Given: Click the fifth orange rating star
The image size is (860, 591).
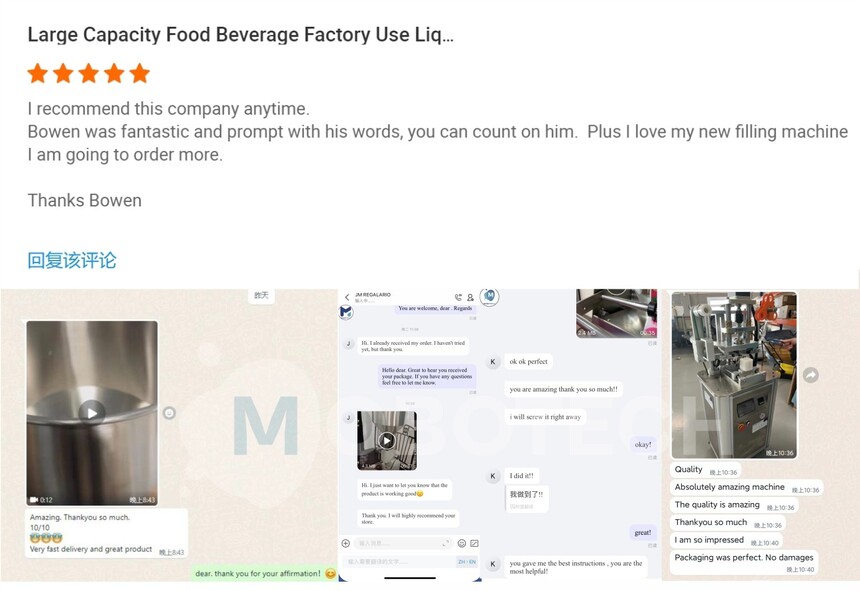Looking at the screenshot, I should [x=140, y=73].
